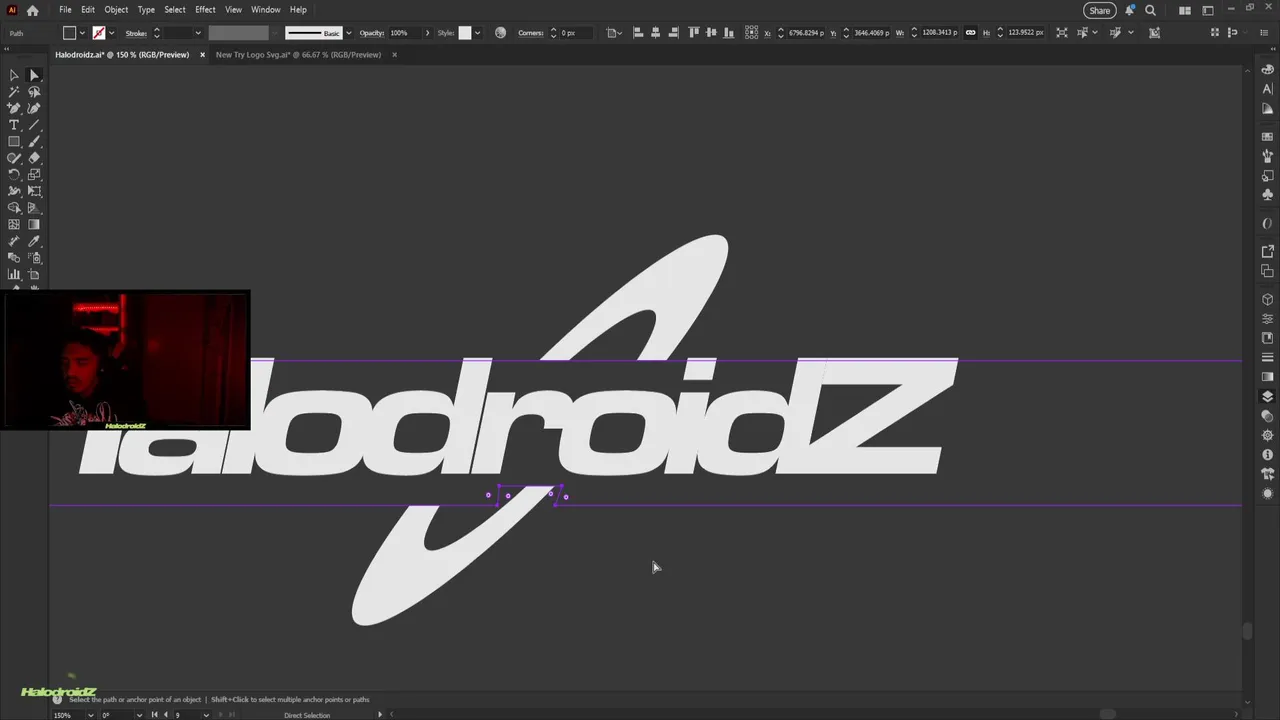Open the Corners options link

coord(530,33)
